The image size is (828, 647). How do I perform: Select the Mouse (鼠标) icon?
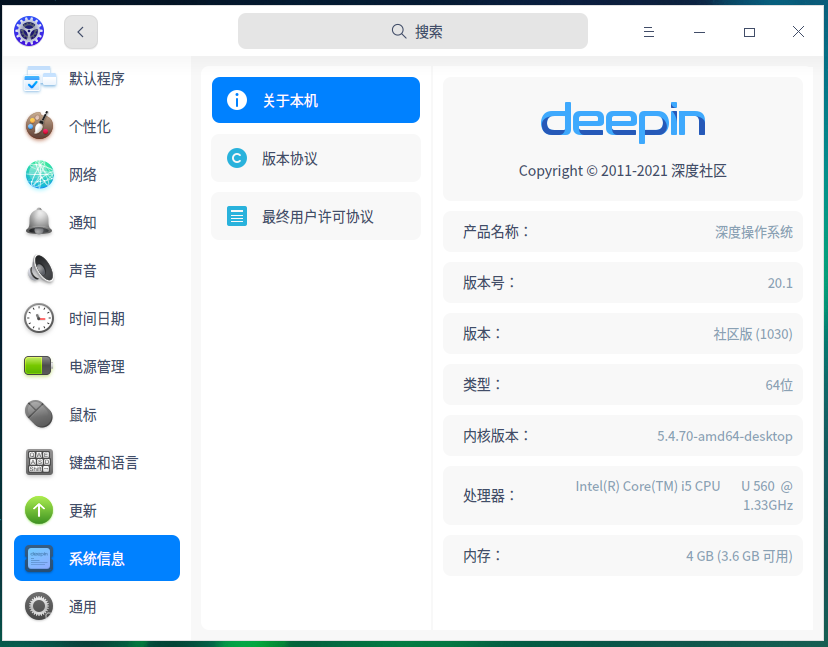click(x=39, y=414)
